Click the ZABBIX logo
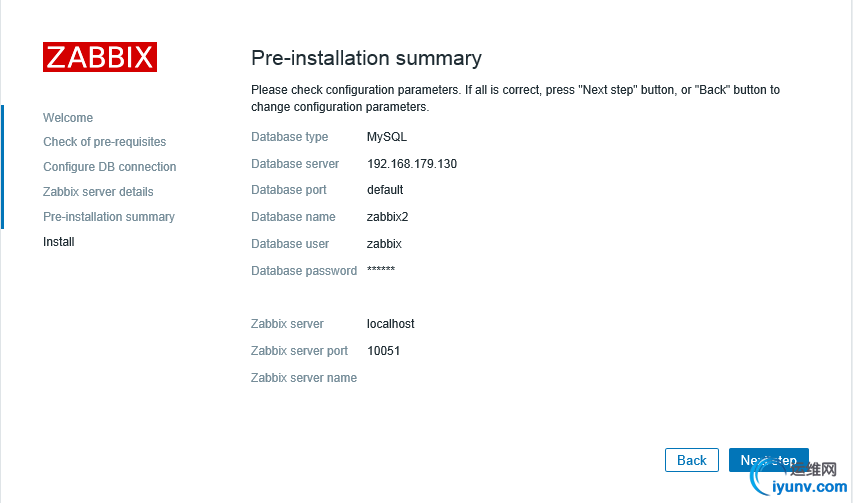Screen dimensions: 853x503 pos(100,57)
